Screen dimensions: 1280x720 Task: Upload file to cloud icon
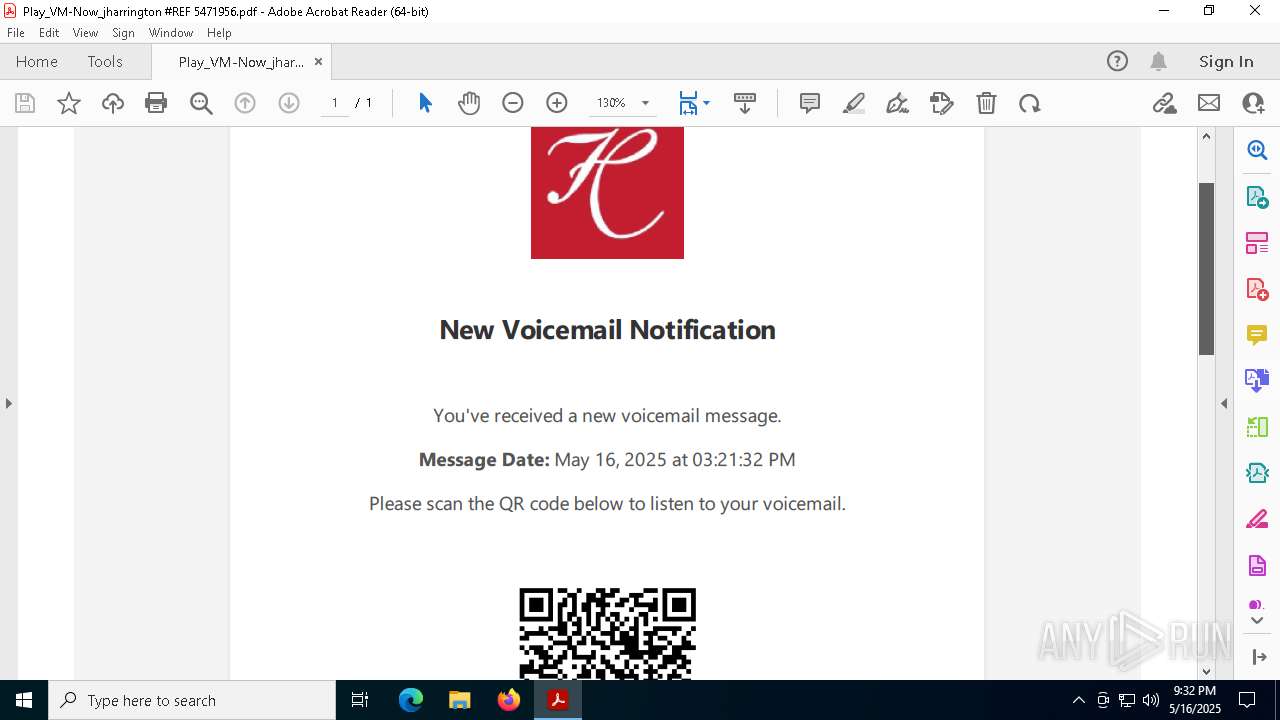point(113,103)
